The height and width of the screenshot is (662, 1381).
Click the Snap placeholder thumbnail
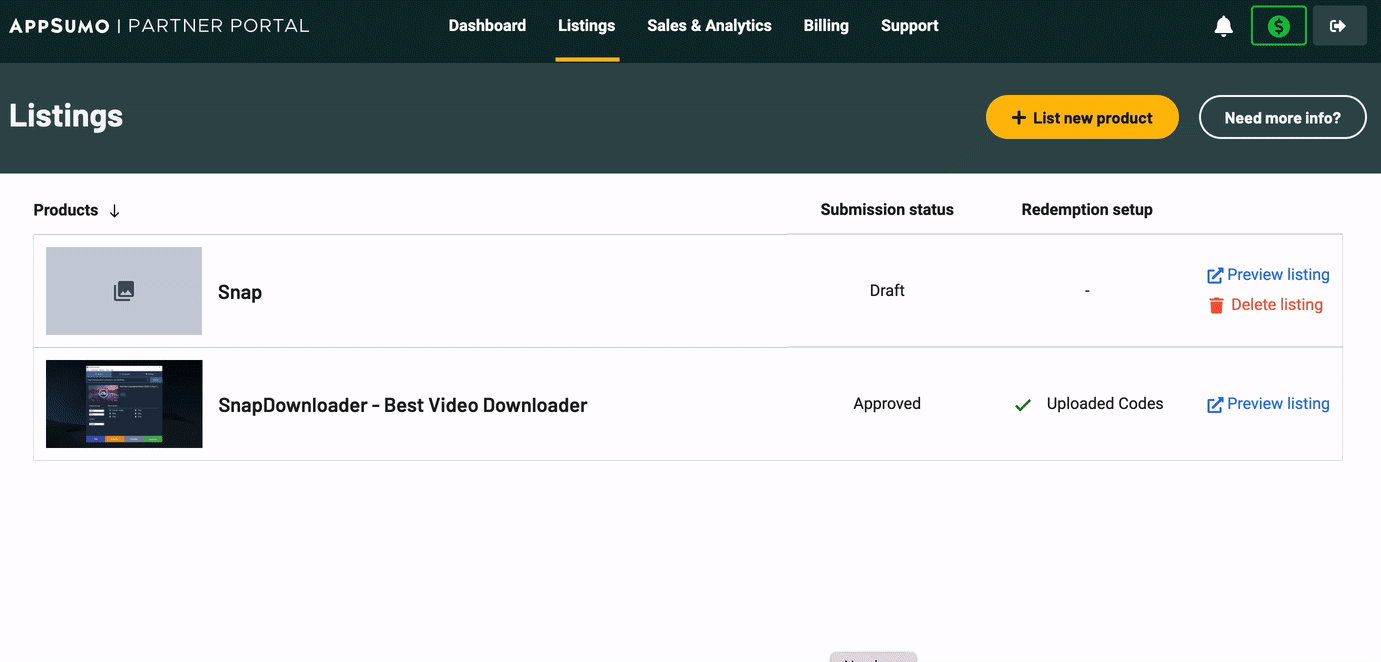pos(124,291)
